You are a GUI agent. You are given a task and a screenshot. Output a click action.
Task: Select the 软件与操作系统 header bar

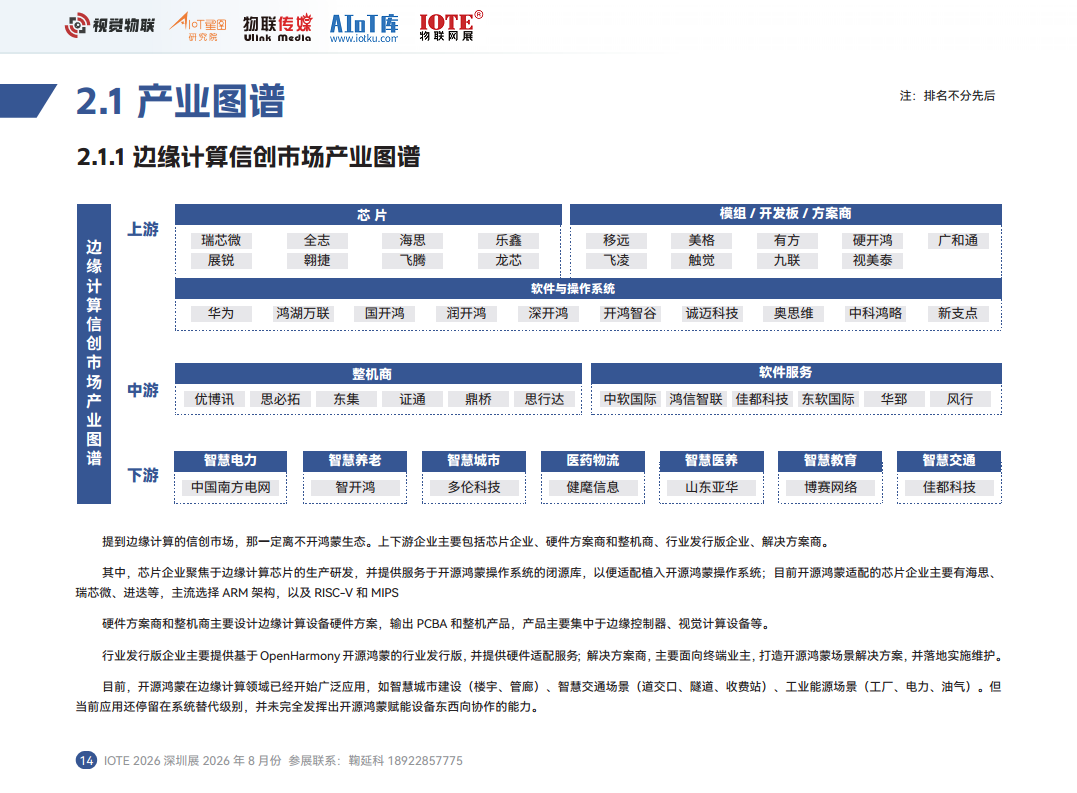(x=588, y=288)
